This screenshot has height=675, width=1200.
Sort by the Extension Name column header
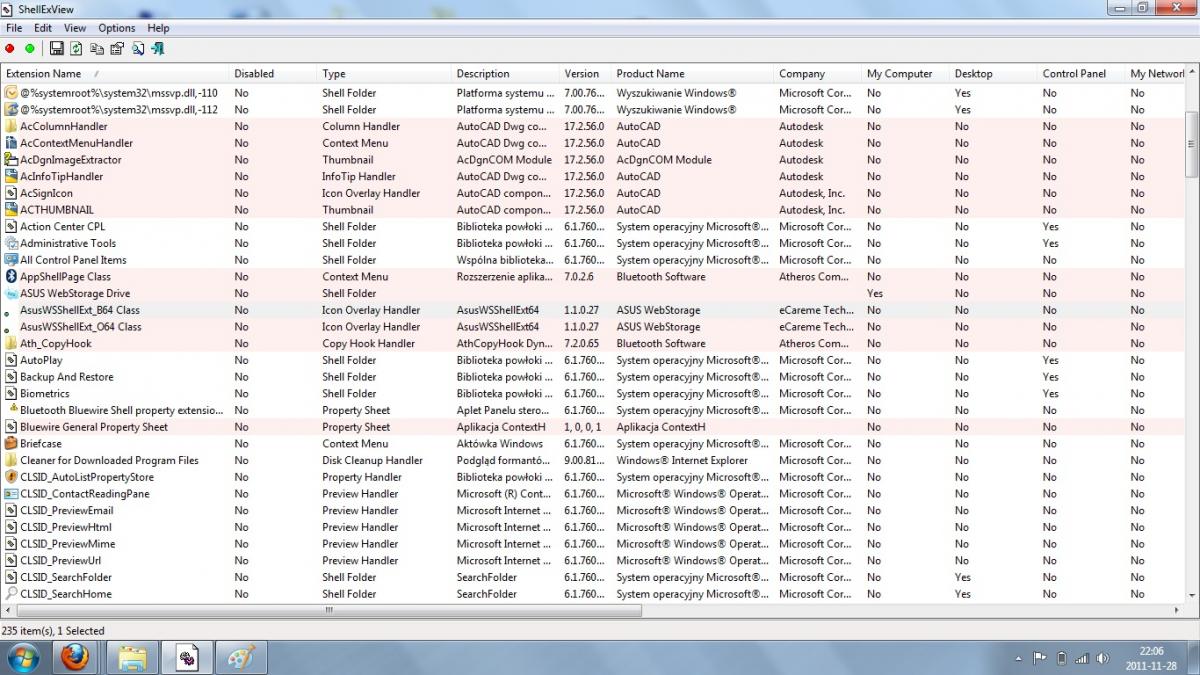(x=115, y=74)
